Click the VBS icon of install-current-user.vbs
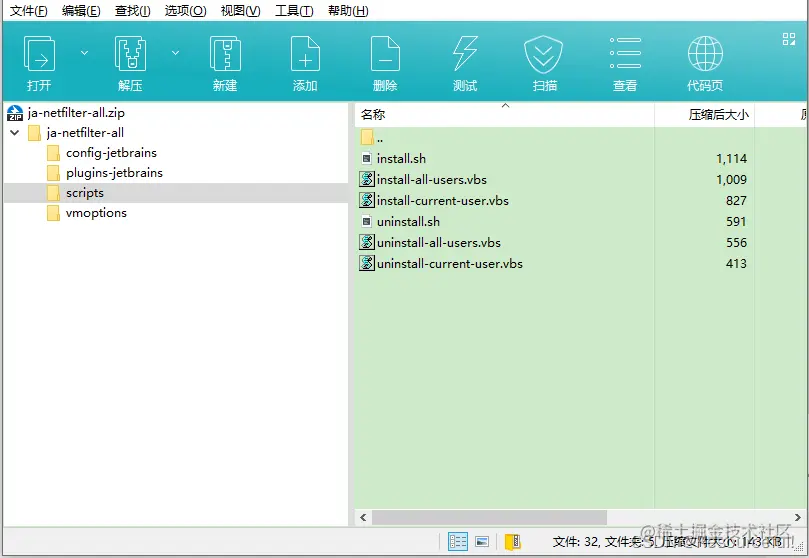The image size is (809, 558). click(x=367, y=200)
